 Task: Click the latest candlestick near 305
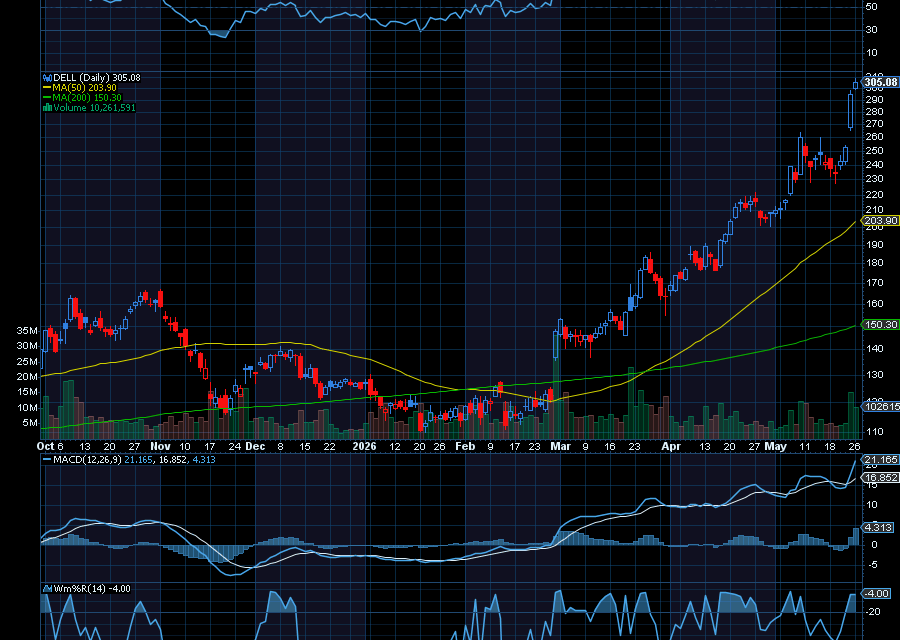pyautogui.click(x=856, y=84)
